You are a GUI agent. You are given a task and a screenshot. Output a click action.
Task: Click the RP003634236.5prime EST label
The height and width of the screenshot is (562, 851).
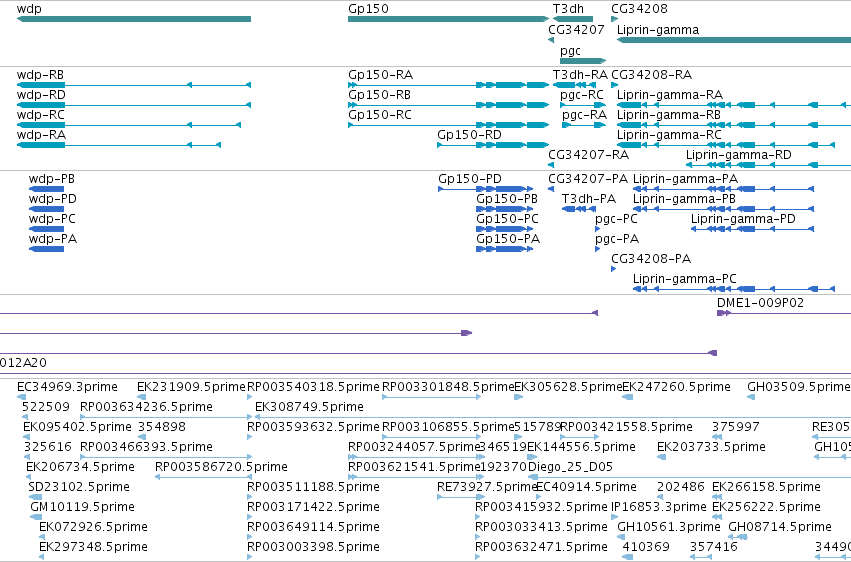(147, 408)
